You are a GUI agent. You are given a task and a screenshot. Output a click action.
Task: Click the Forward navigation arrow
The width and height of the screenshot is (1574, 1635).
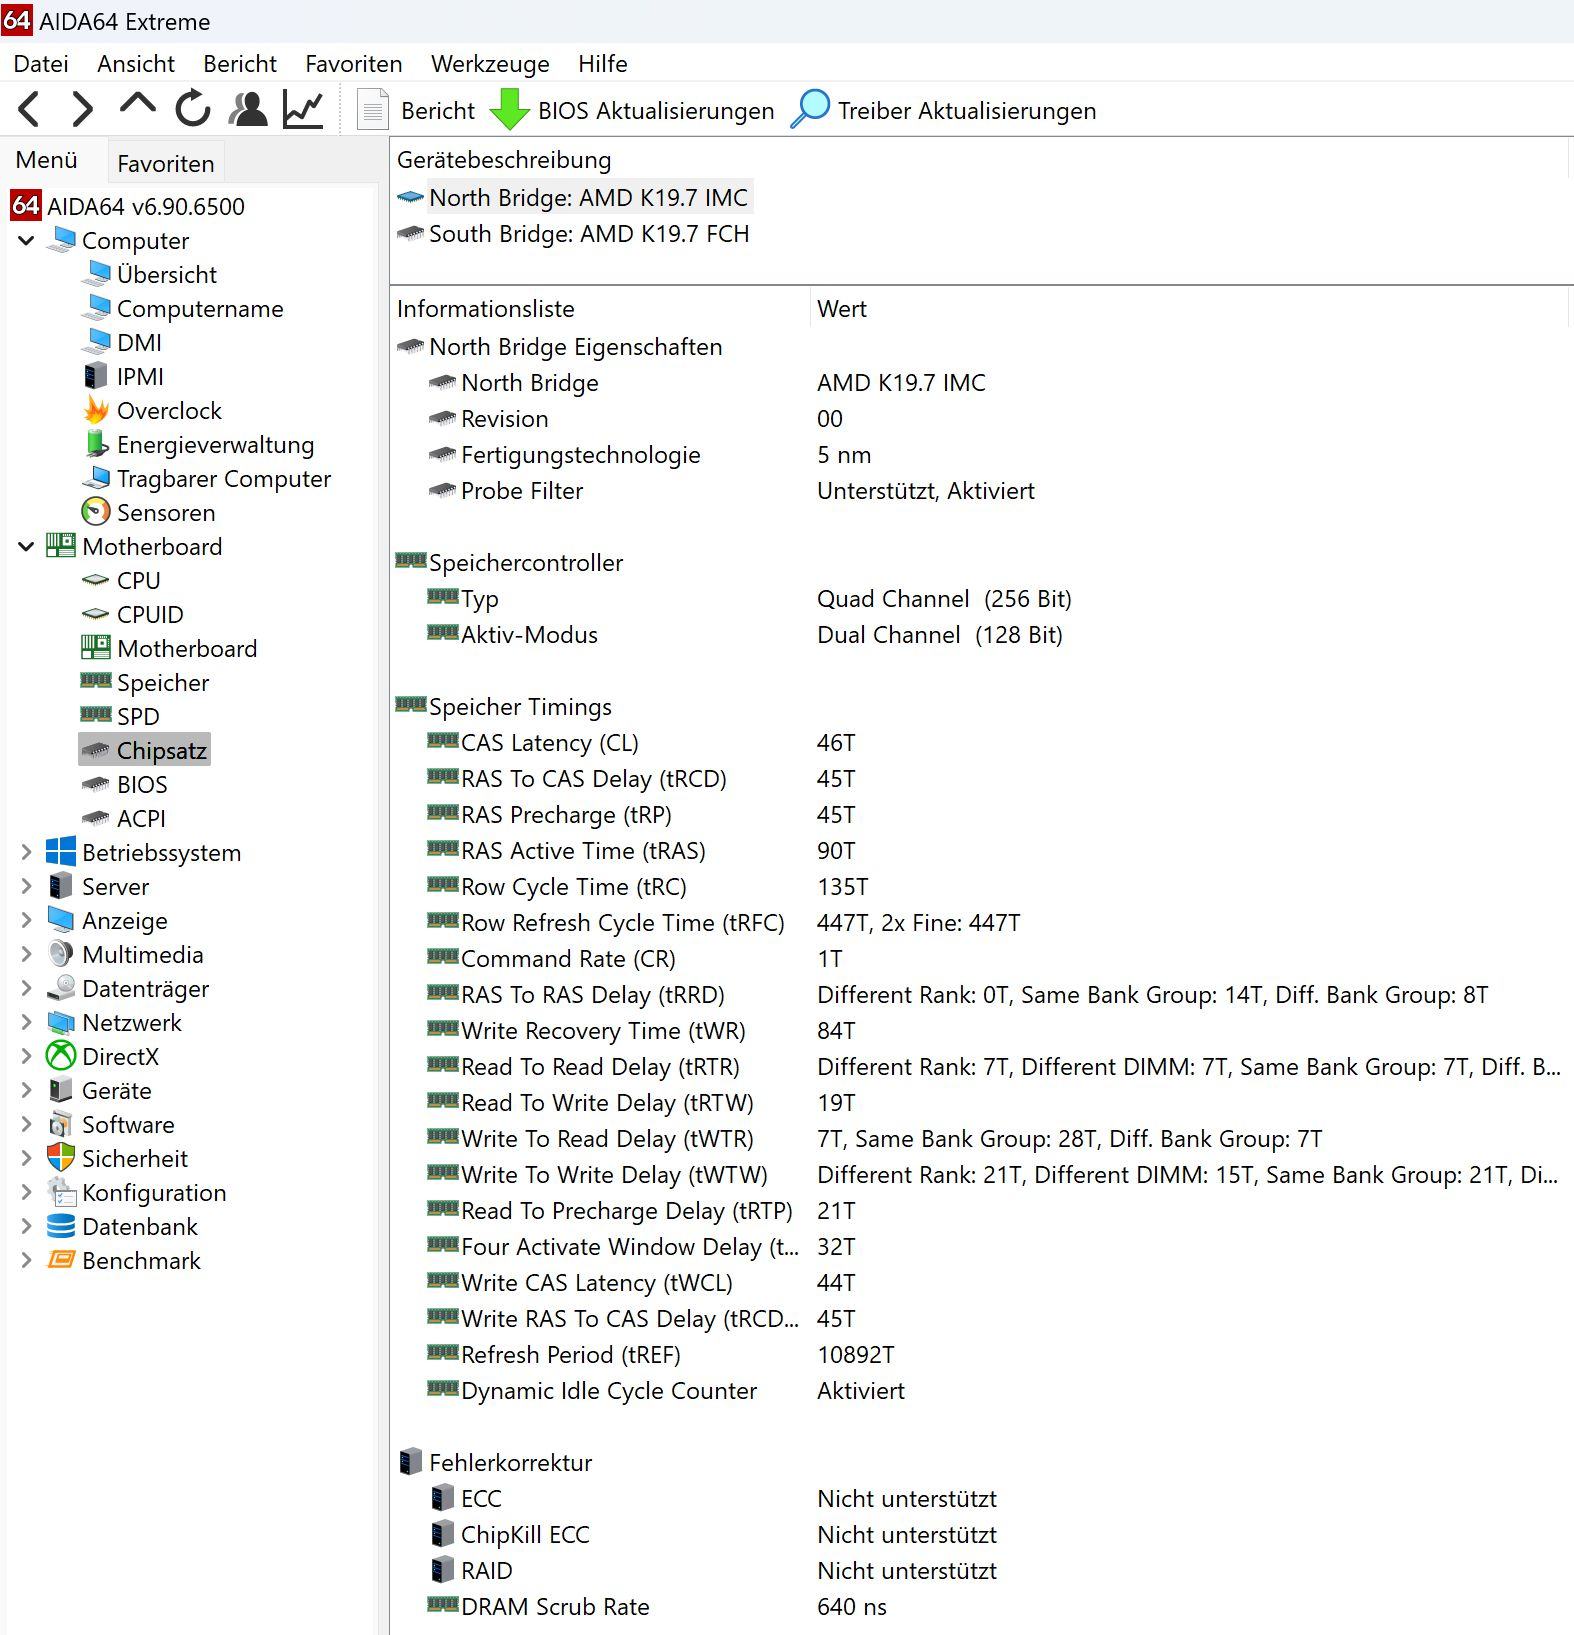coord(83,109)
